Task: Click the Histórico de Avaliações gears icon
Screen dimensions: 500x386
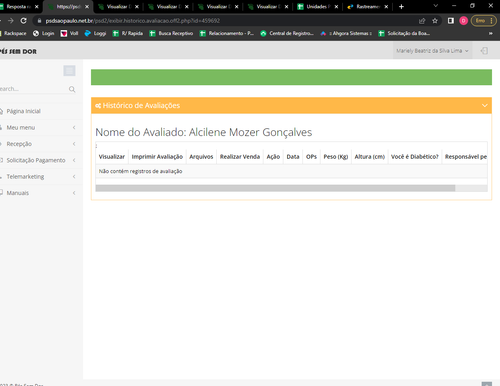Action: pyautogui.click(x=98, y=106)
